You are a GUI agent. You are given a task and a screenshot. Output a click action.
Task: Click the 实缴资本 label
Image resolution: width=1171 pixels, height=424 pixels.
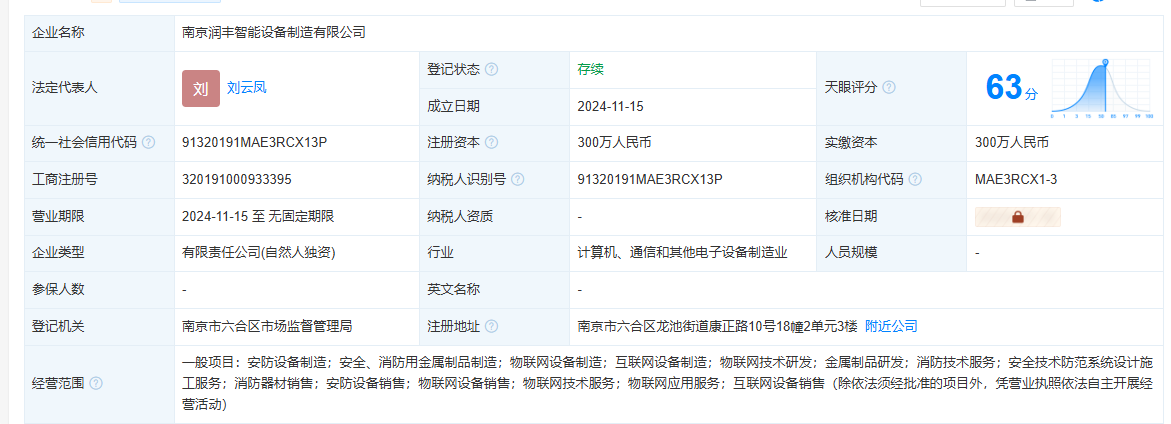pyautogui.click(x=851, y=143)
